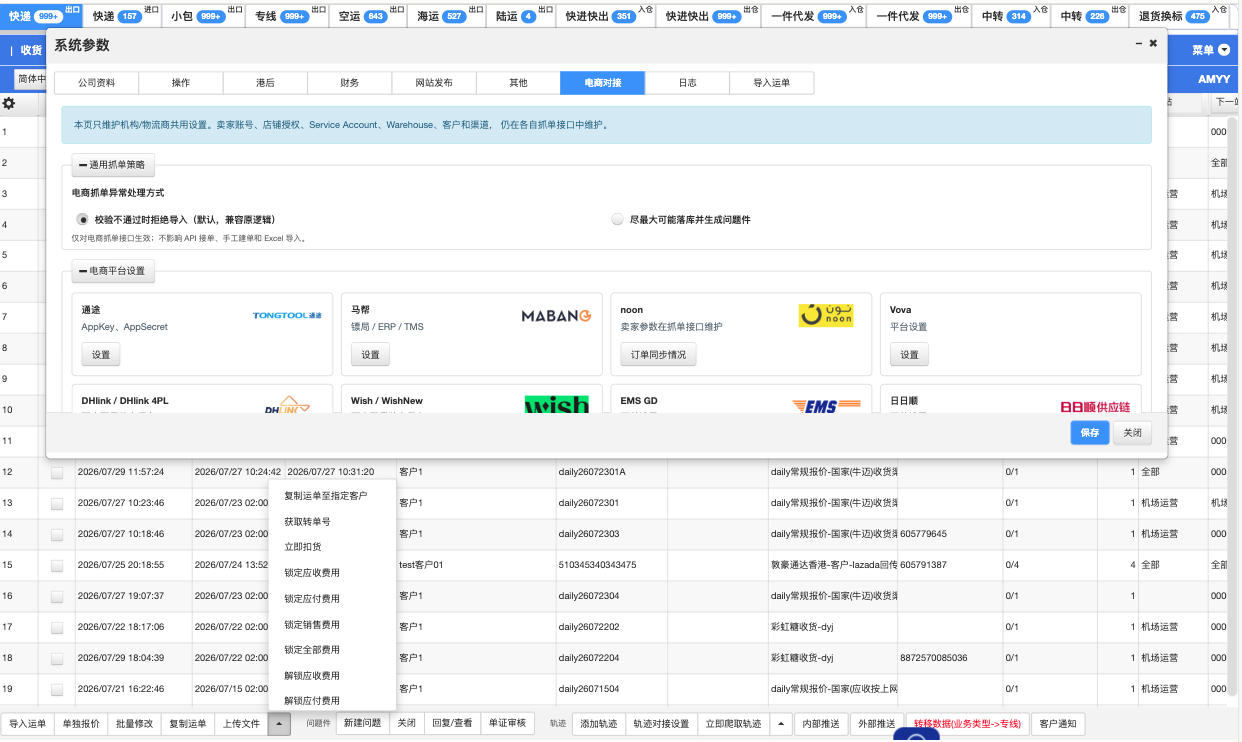Open 设置 for the 通途 platform
Viewport: 1242px width, 742px height.
pyautogui.click(x=101, y=355)
